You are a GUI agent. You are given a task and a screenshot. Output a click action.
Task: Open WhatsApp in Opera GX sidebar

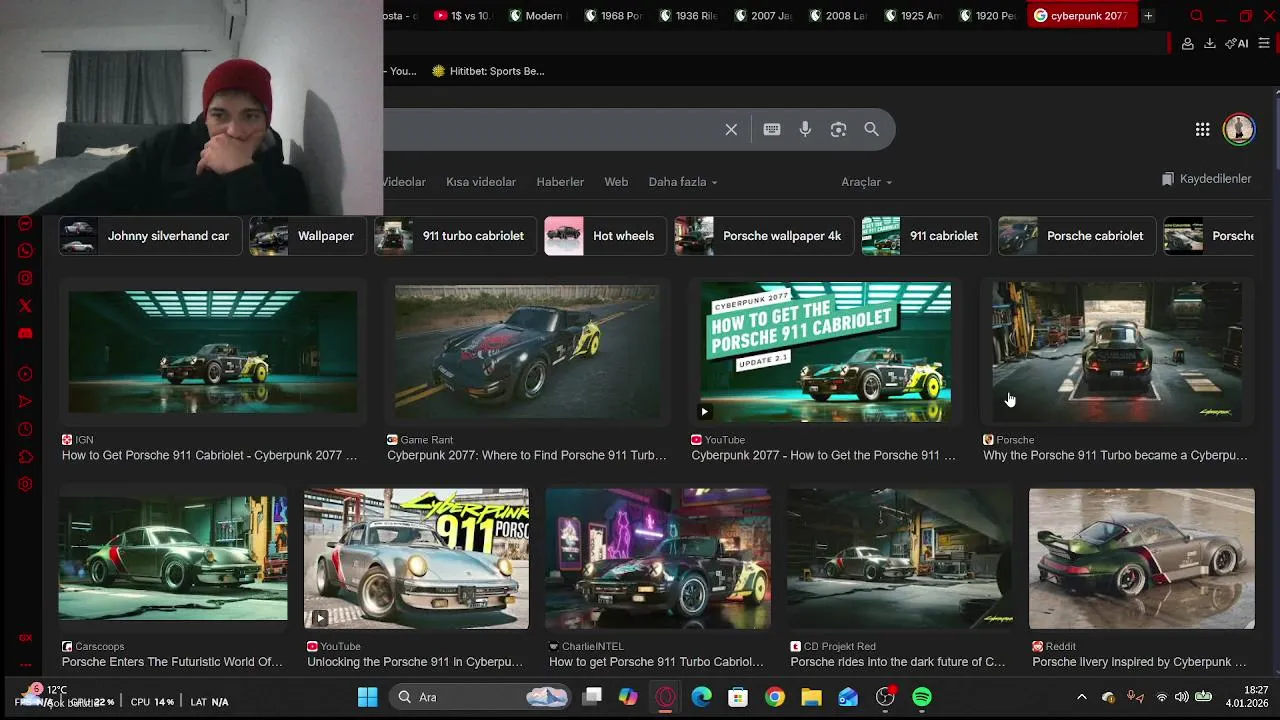(x=25, y=251)
